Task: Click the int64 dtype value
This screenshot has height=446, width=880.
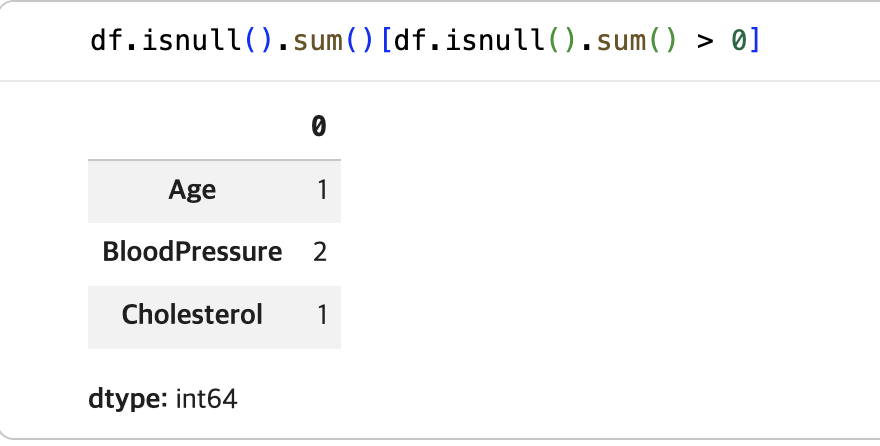Action: [207, 399]
